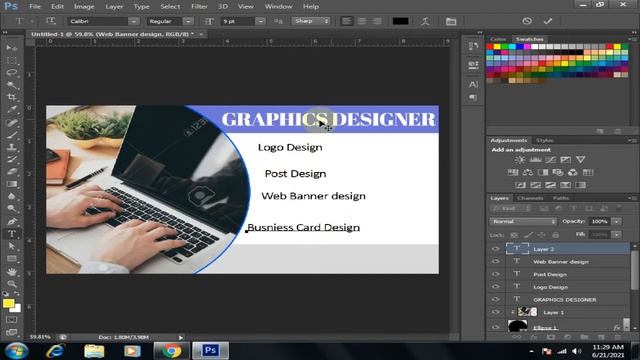The image size is (640, 360).
Task: Select the Clone Stamp tool
Action: (12, 147)
